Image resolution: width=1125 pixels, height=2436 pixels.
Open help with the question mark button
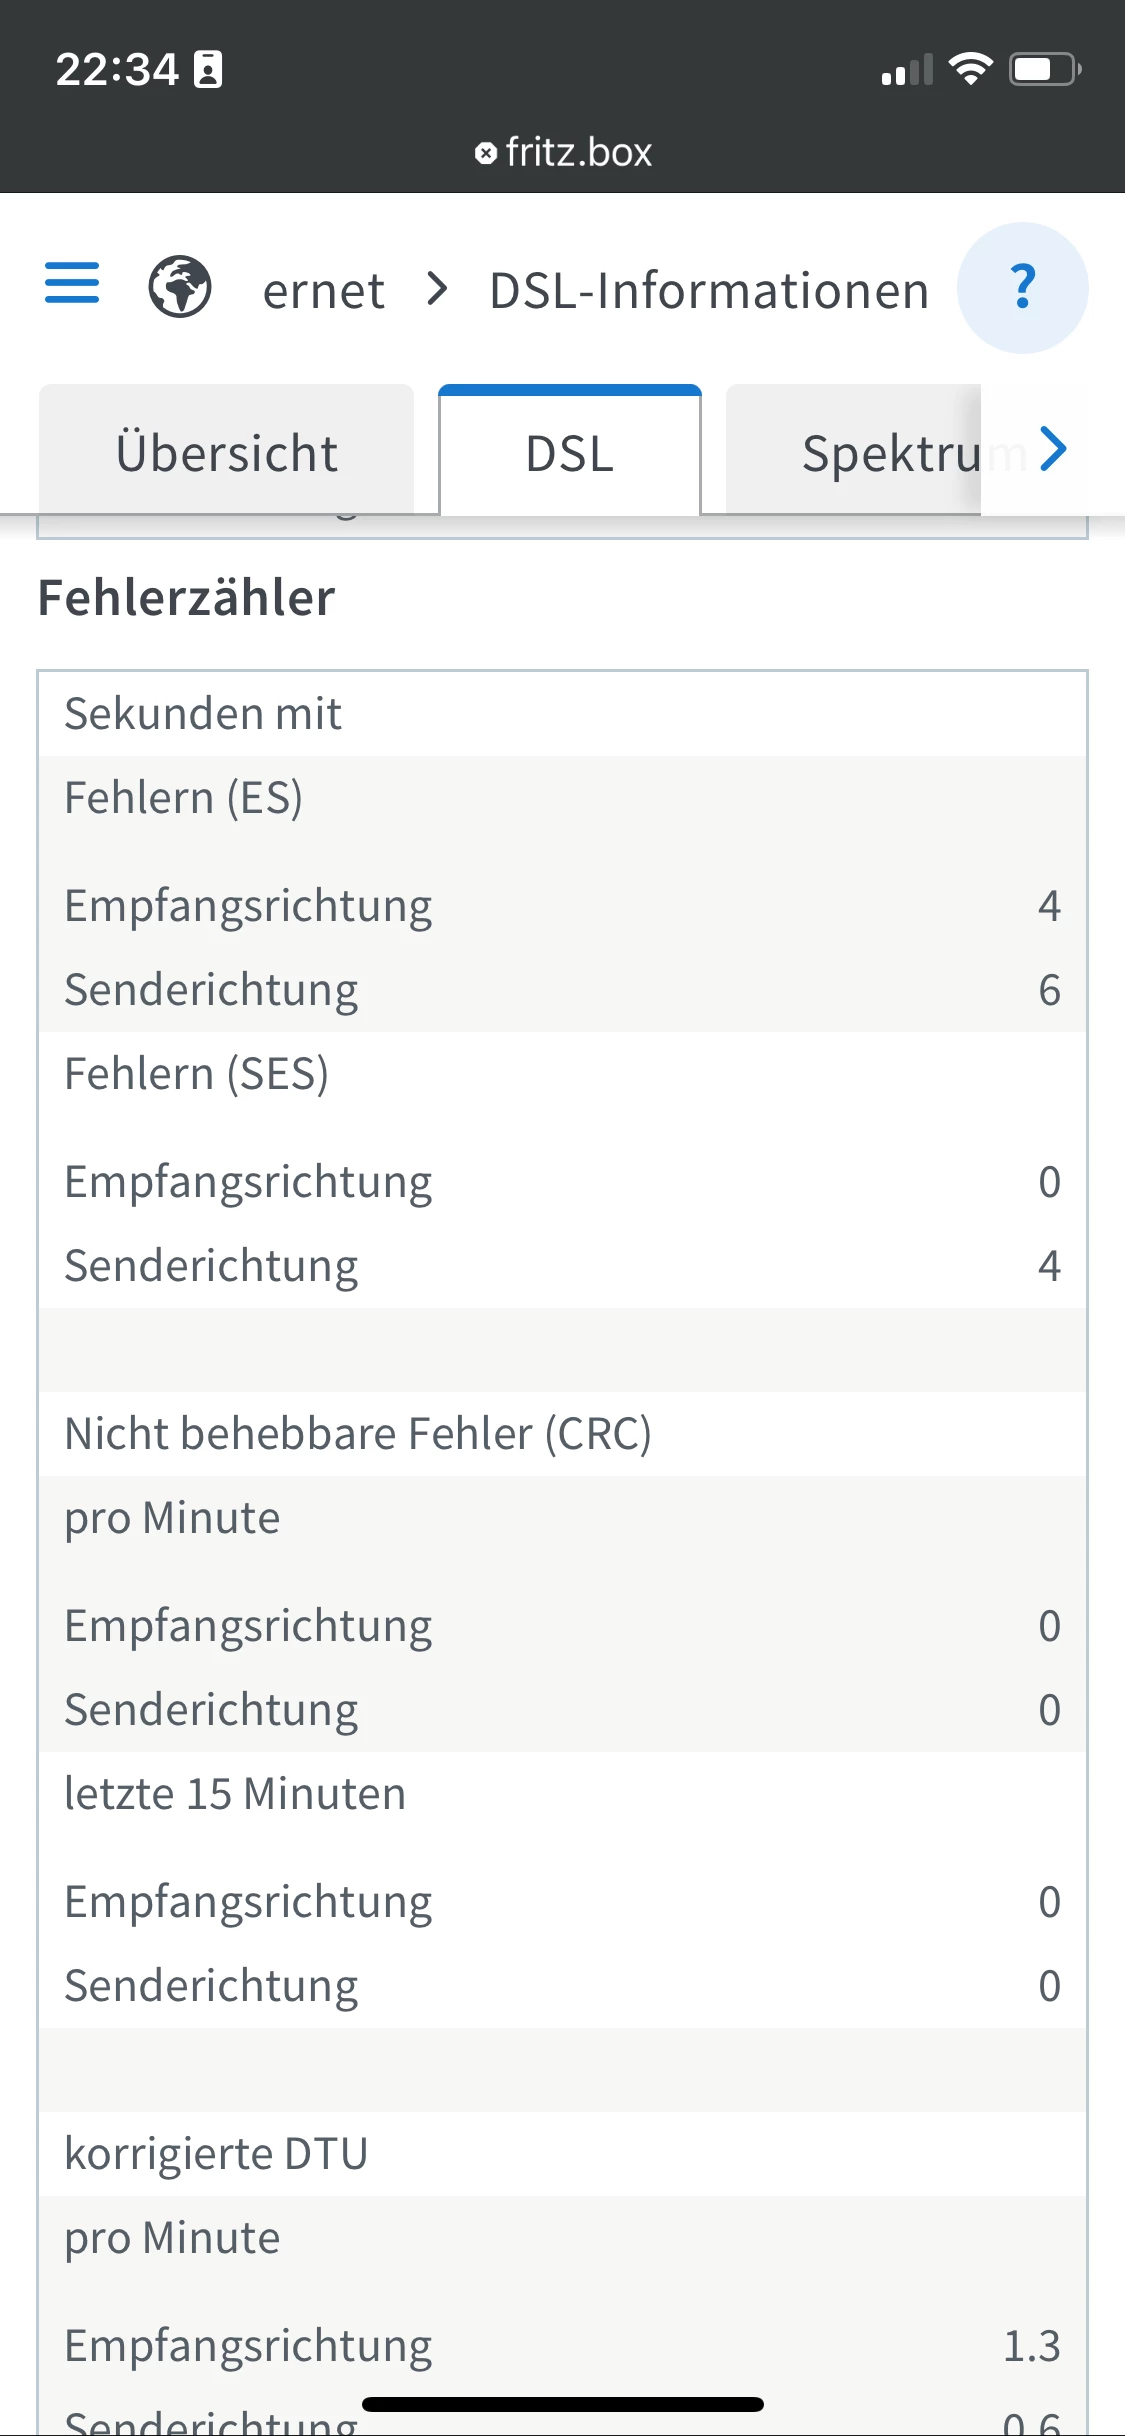1022,288
